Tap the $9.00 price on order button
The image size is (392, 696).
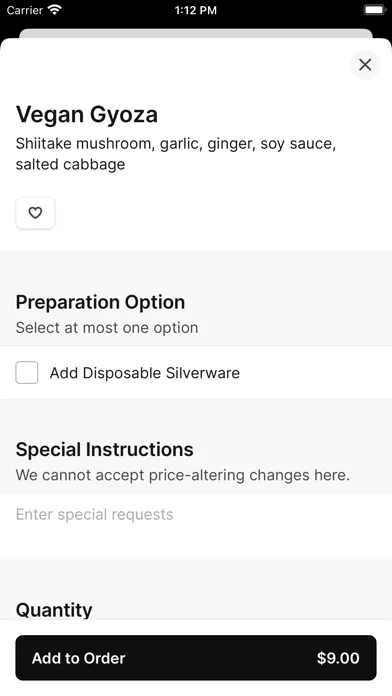(338, 658)
